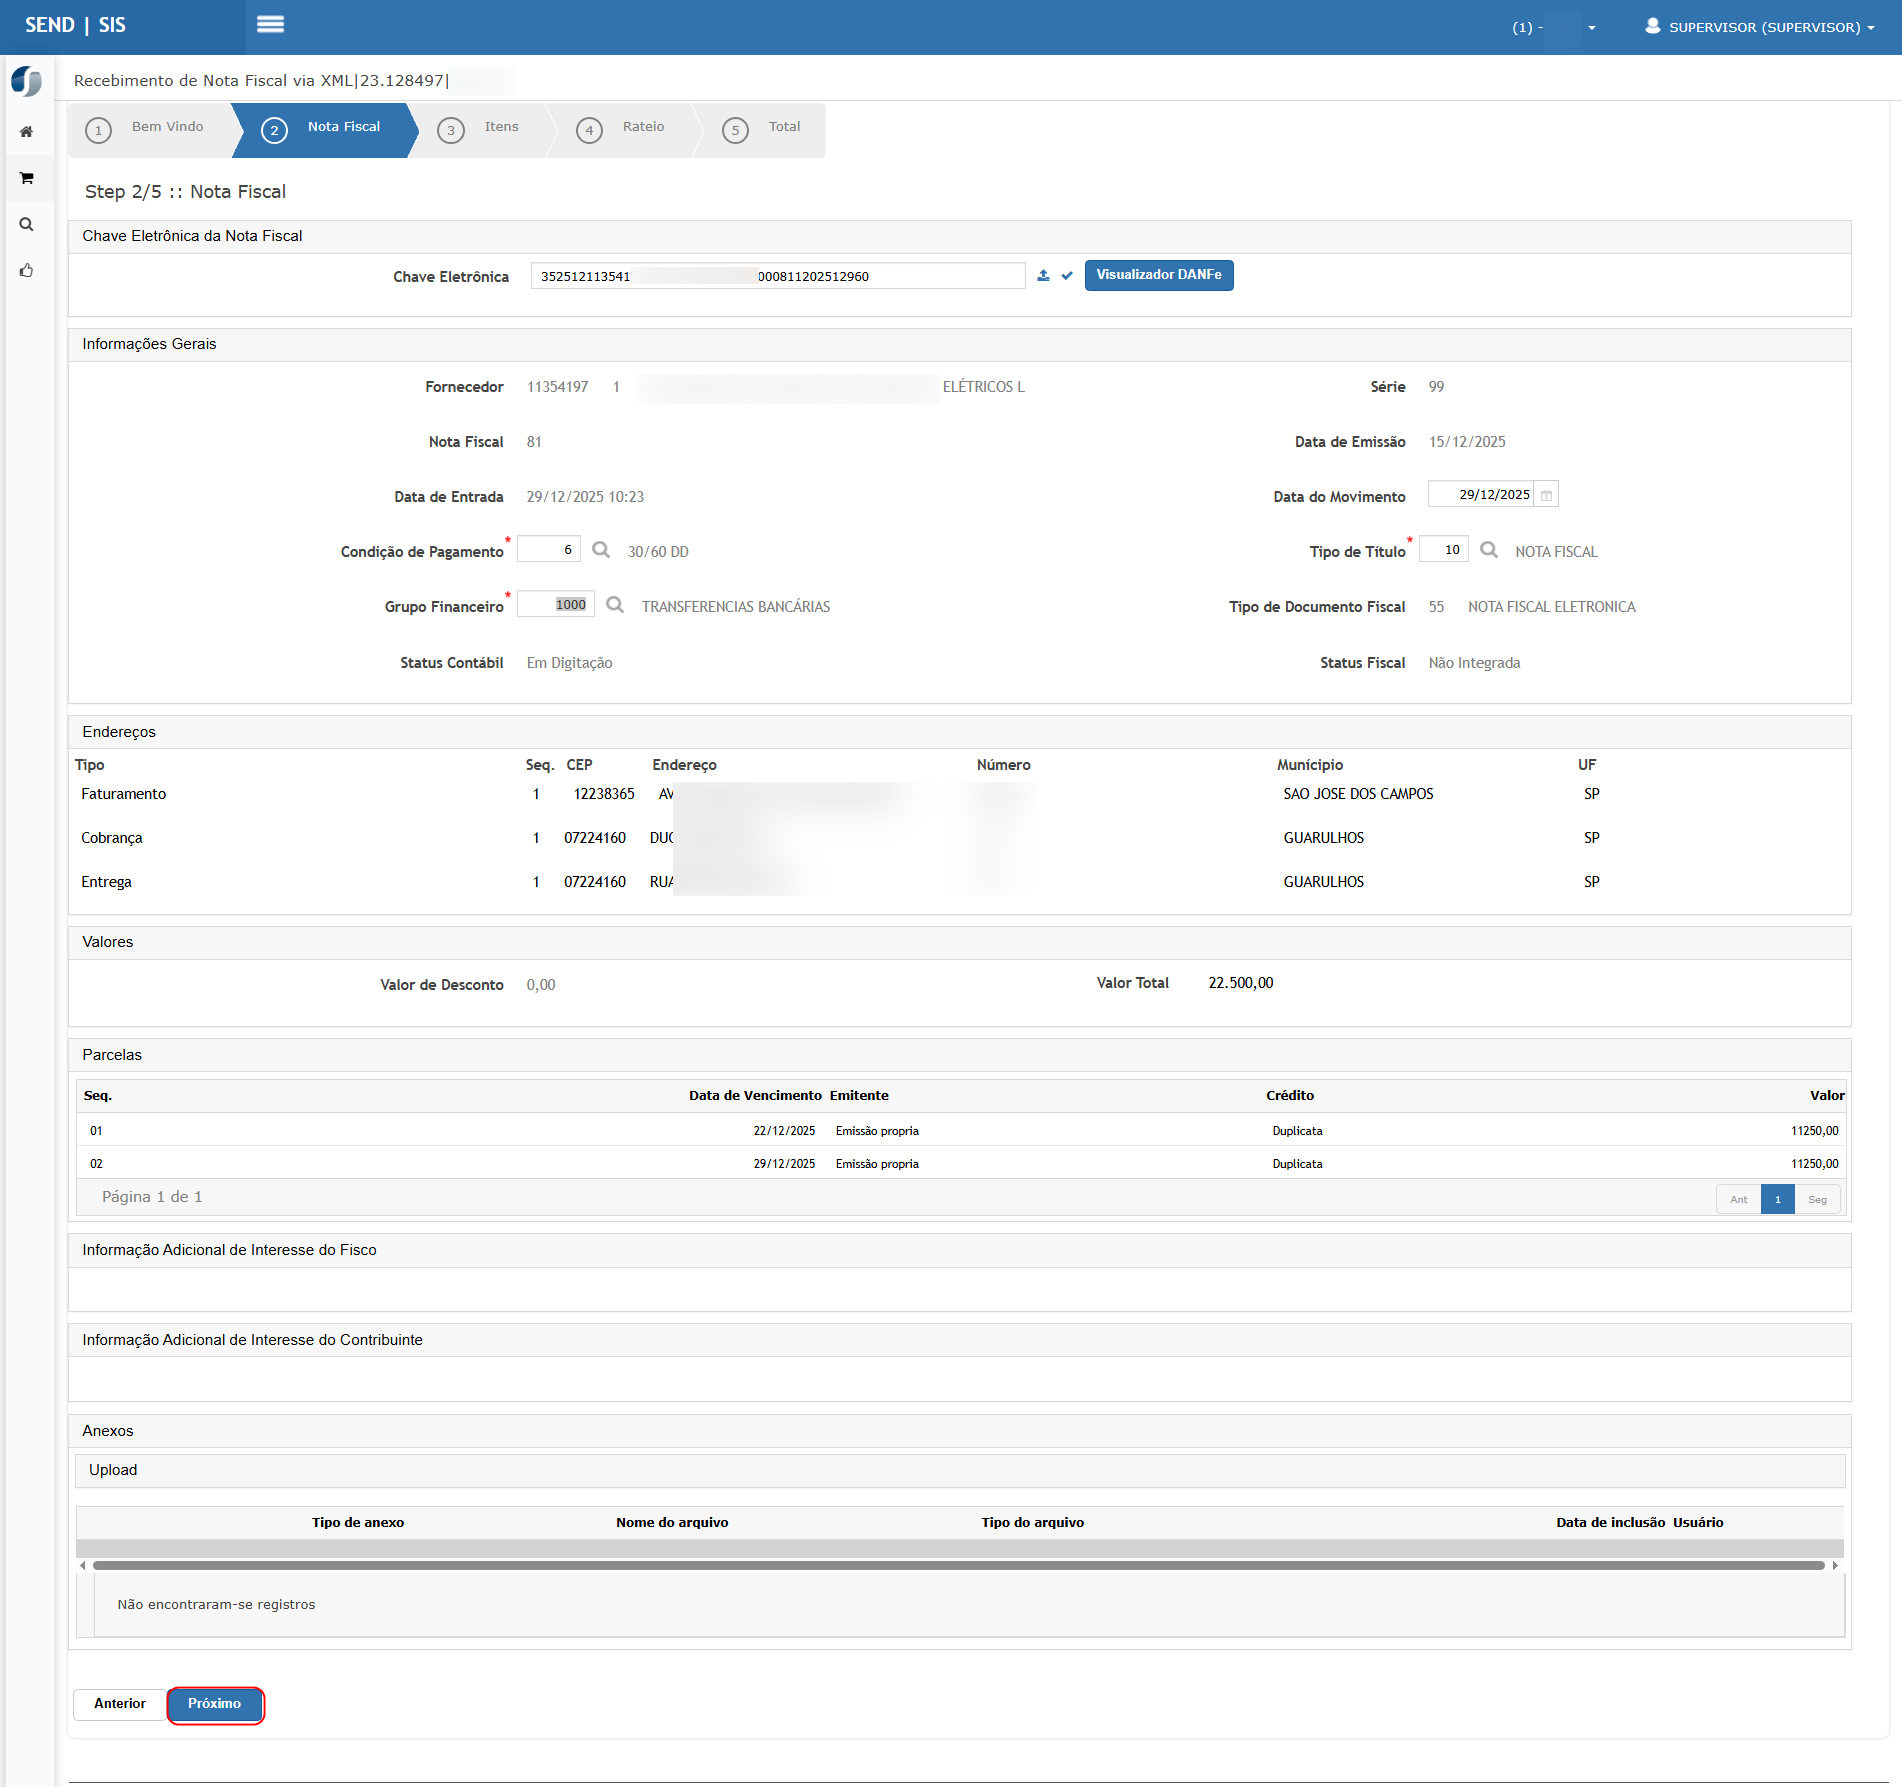Open the home icon in sidebar
This screenshot has height=1787, width=1902.
(x=27, y=132)
